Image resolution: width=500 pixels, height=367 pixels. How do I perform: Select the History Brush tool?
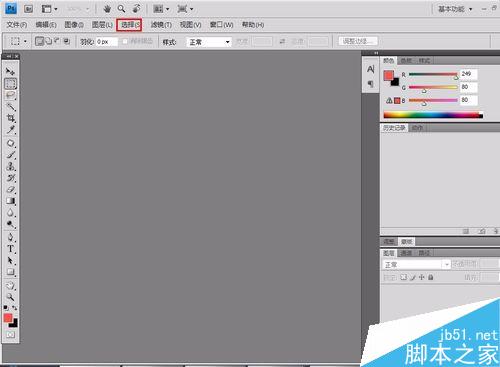[10, 177]
